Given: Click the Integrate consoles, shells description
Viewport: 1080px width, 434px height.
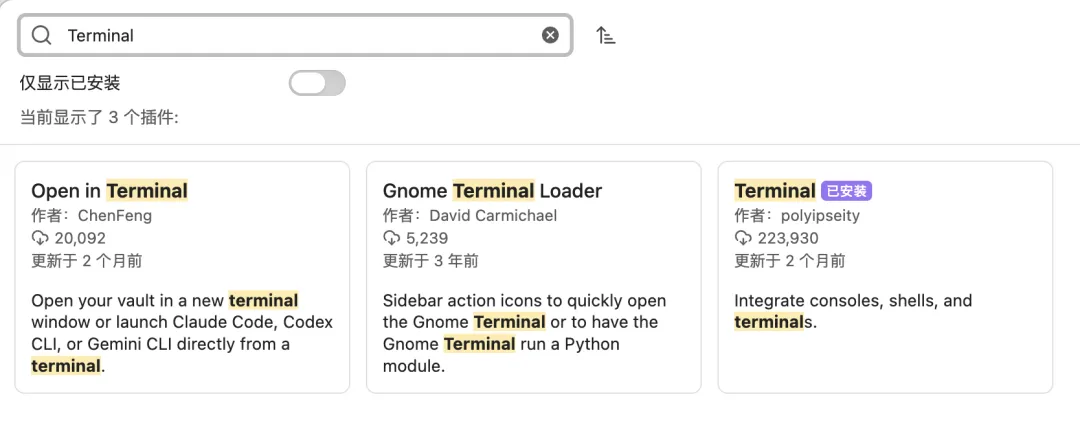Looking at the screenshot, I should point(852,301).
